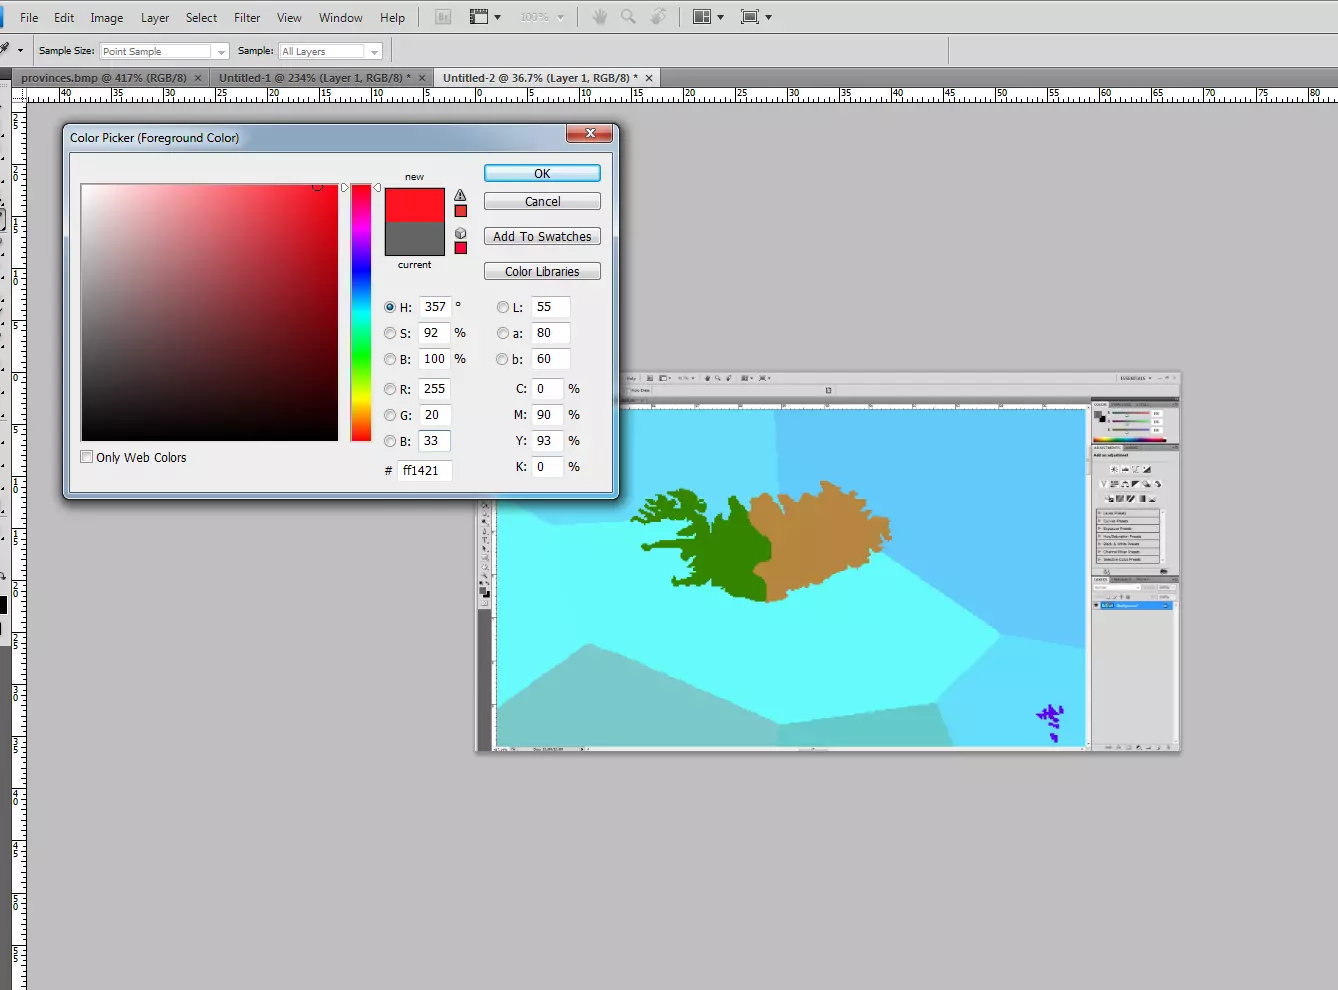1338x990 pixels.
Task: Open the Filter menu
Action: click(x=247, y=18)
